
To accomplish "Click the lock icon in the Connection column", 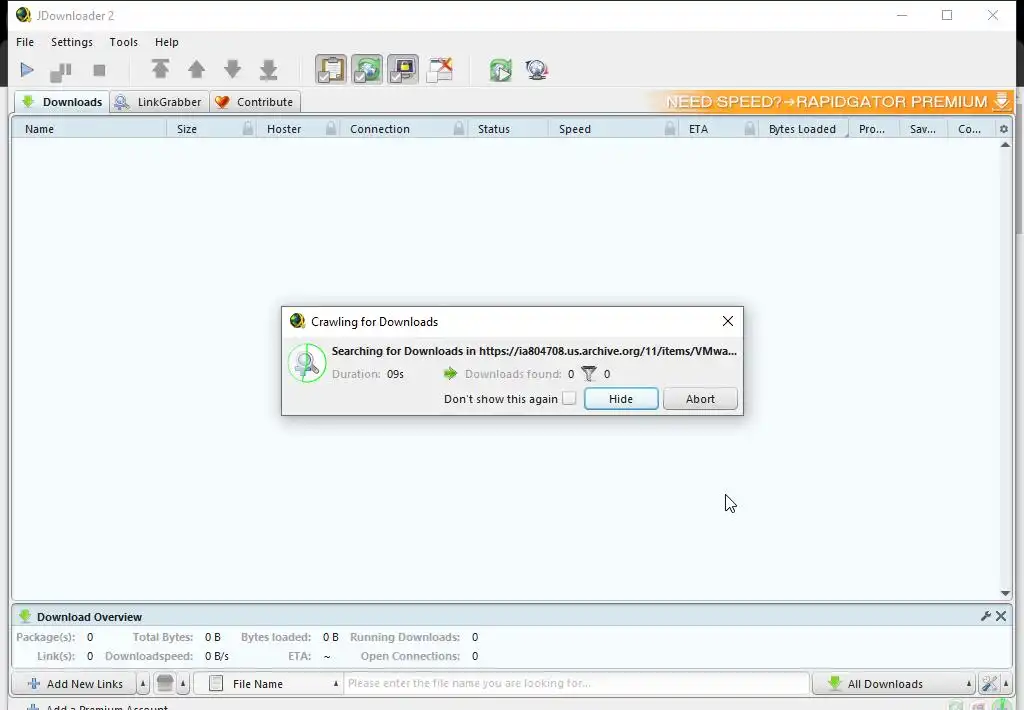I will (x=459, y=129).
